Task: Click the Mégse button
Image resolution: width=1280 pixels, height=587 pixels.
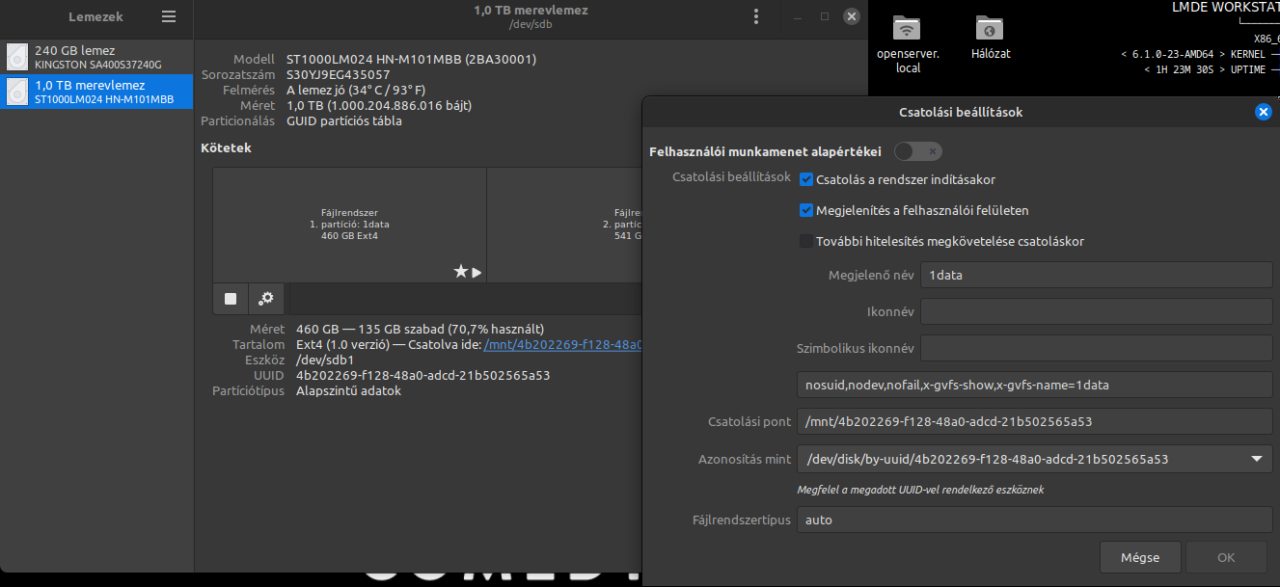Action: coord(1140,557)
